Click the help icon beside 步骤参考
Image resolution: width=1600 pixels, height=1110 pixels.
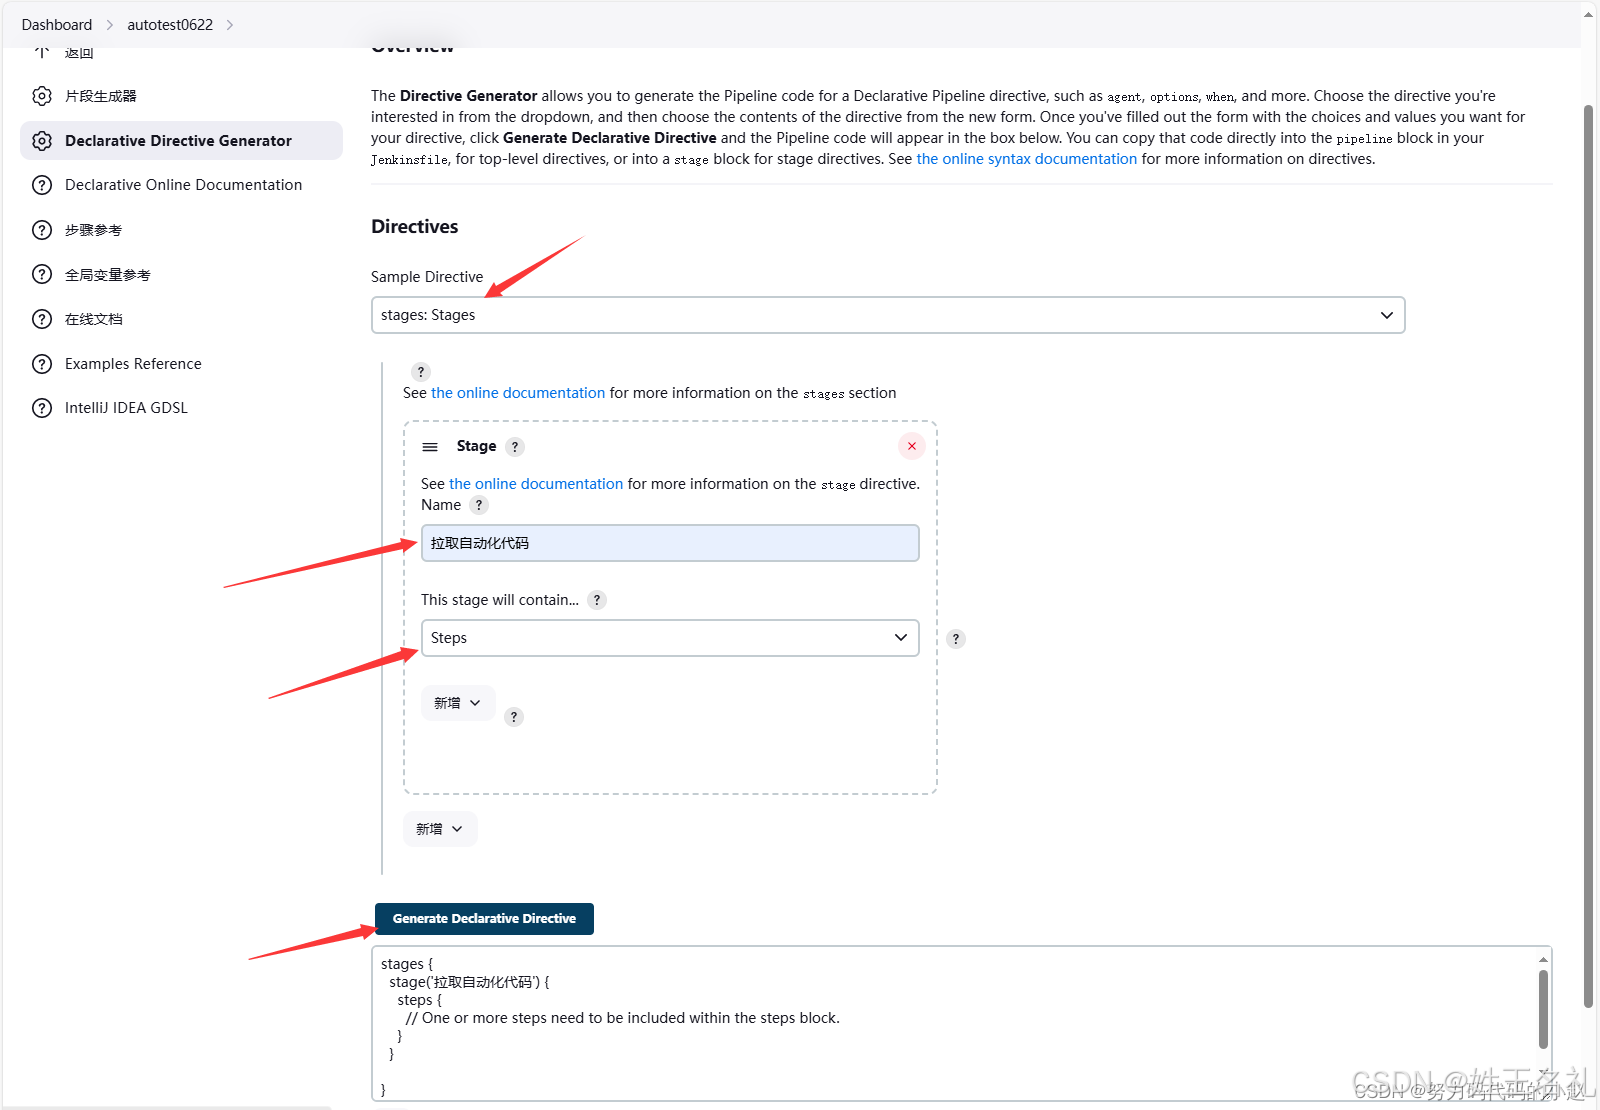coord(42,230)
